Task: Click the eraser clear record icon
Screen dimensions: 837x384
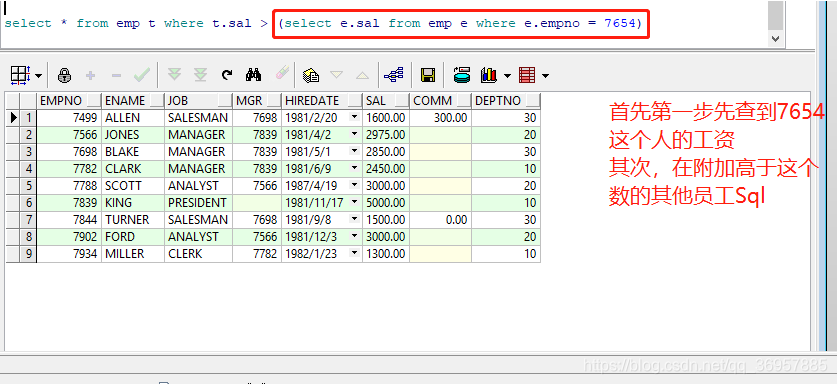Action: tap(282, 73)
